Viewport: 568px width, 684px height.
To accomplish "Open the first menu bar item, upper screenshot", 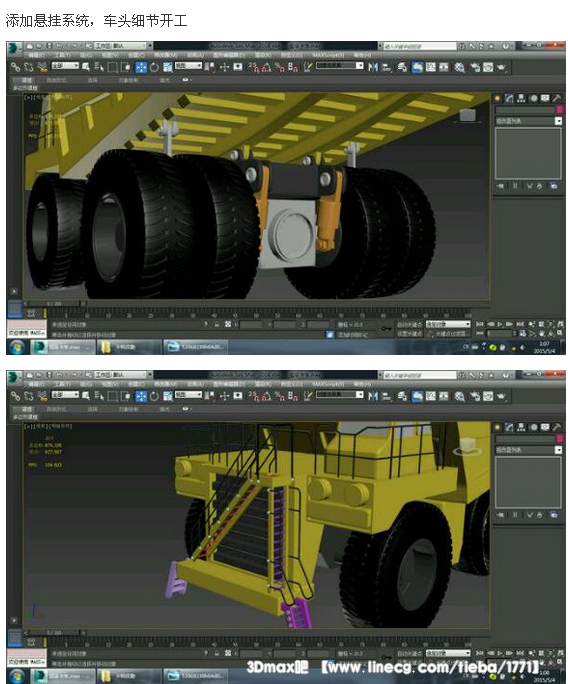I will pos(36,55).
